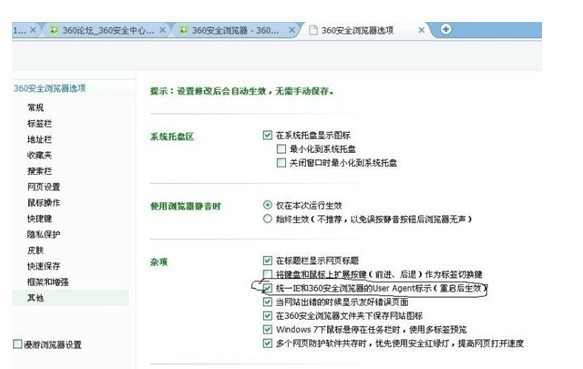This screenshot has height=369, width=583.
Task: Switch to the 360论坛_360安全中心 tab
Action: pyautogui.click(x=108, y=30)
